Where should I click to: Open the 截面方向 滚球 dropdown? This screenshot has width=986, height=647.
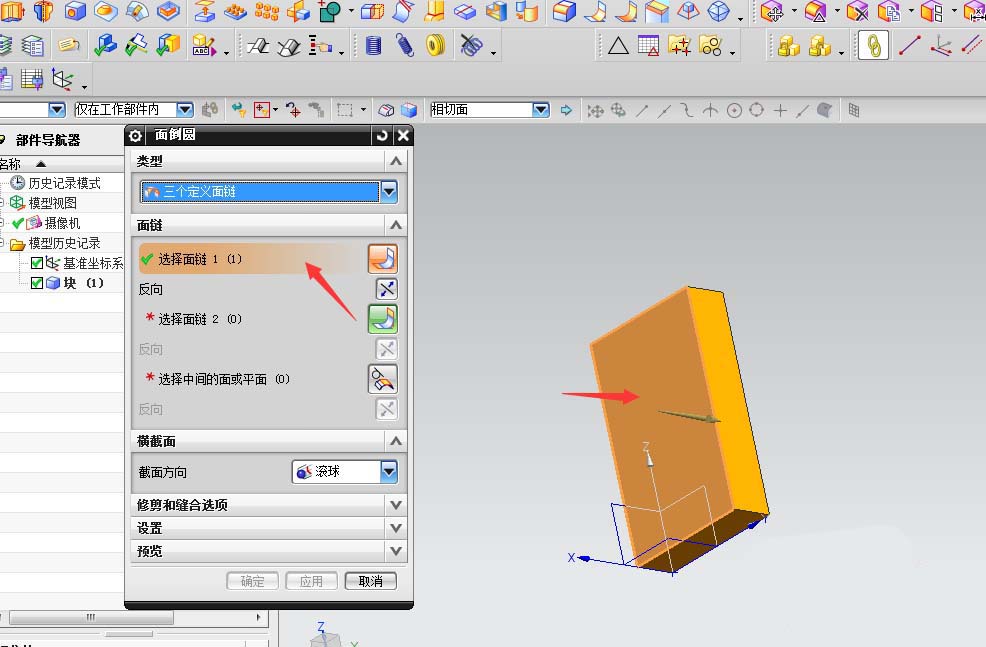[389, 472]
